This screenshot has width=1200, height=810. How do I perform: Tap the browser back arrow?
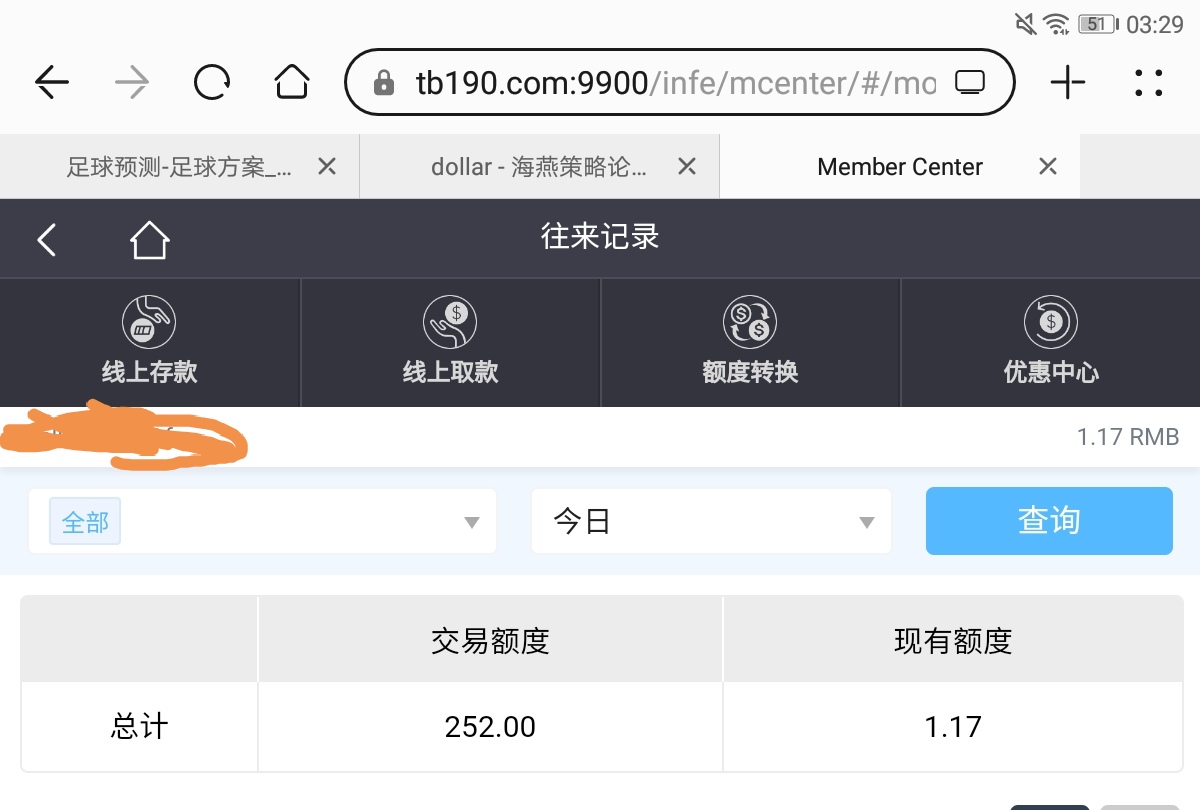pyautogui.click(x=52, y=83)
